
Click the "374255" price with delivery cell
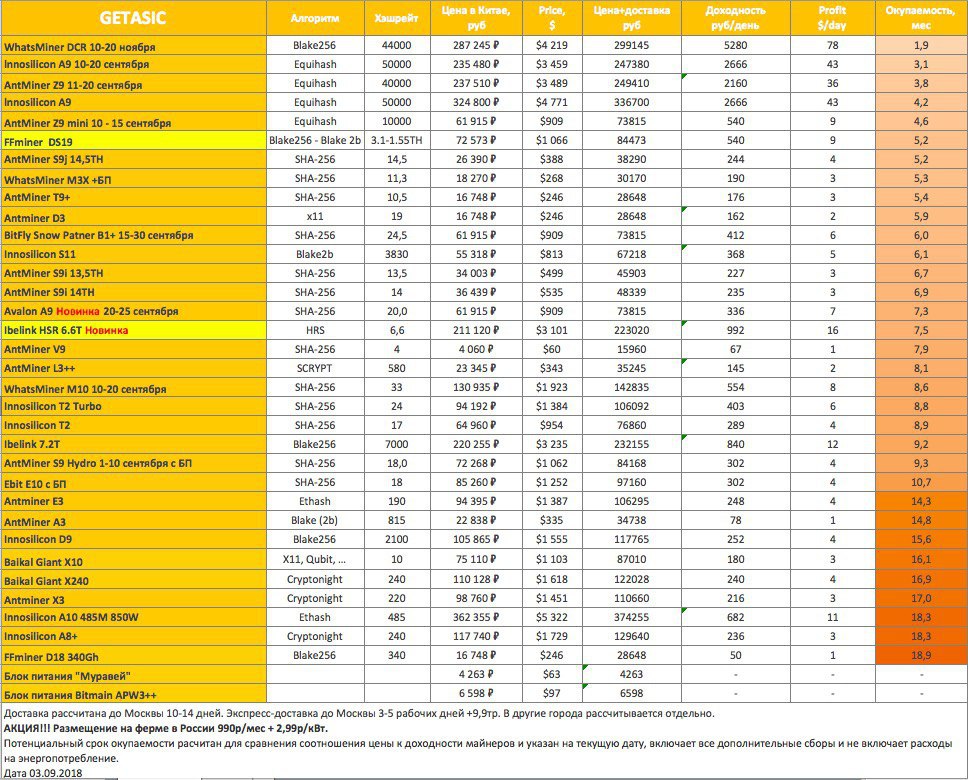tap(632, 618)
